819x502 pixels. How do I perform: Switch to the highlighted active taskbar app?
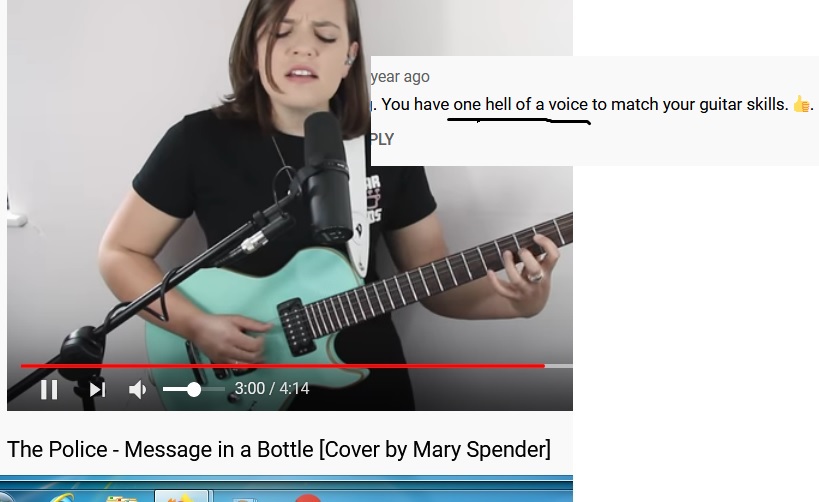click(x=181, y=496)
